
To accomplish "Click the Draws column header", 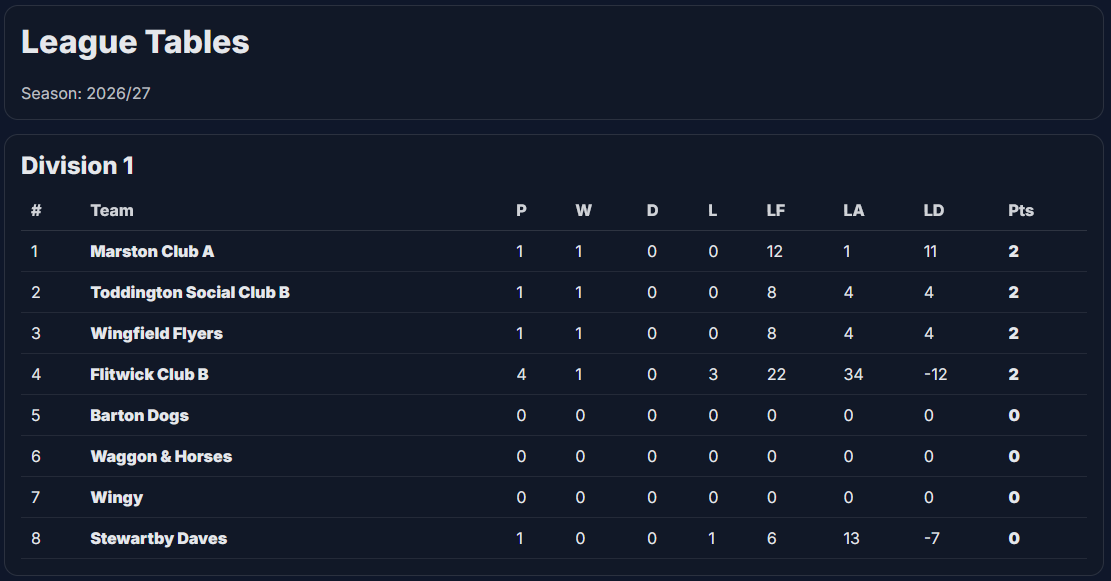I will 652,210.
